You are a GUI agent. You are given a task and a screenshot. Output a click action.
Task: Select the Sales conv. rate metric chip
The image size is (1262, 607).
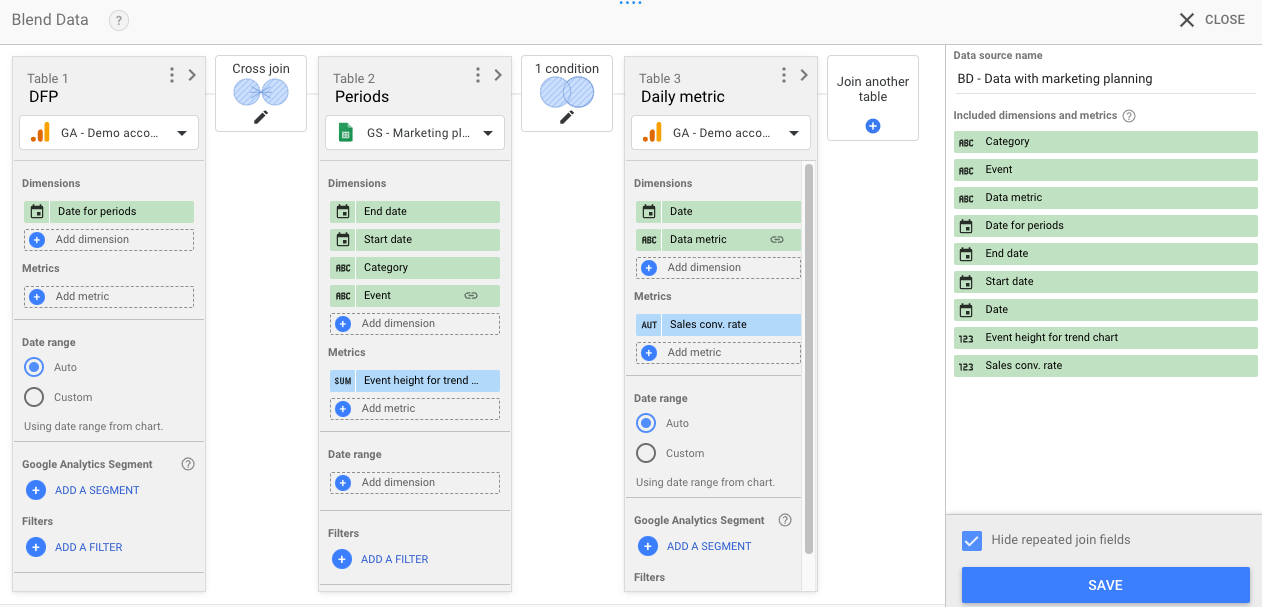point(718,325)
